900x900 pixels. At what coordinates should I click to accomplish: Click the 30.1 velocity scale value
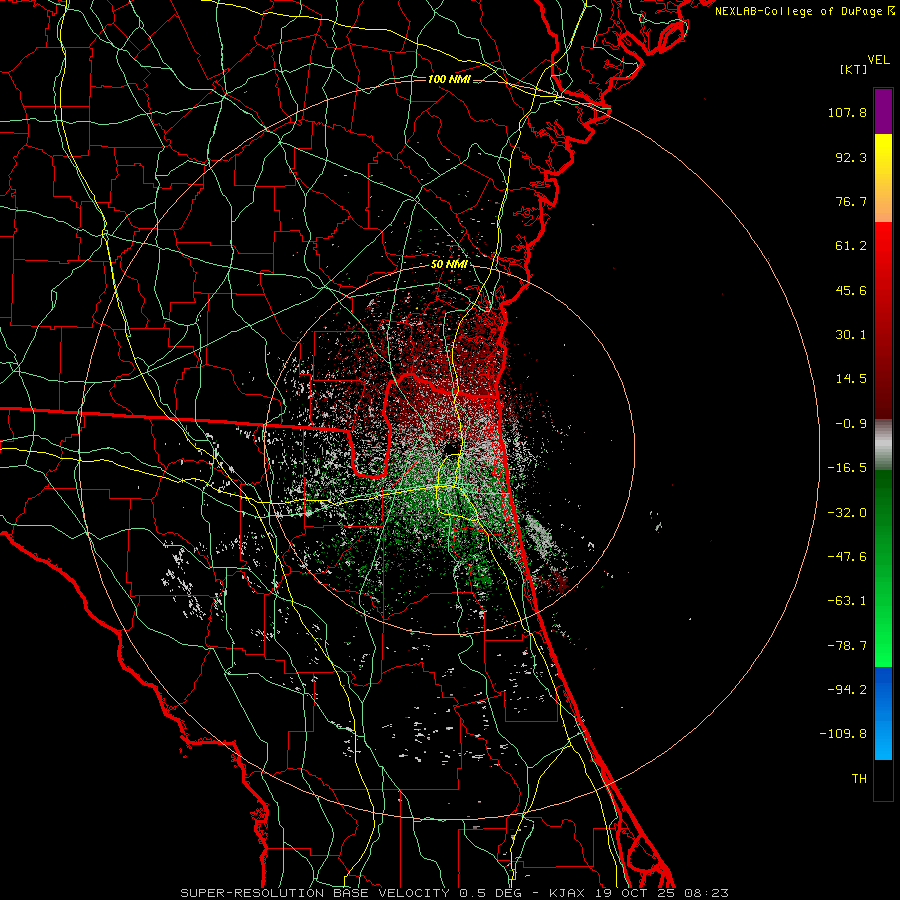coord(851,335)
